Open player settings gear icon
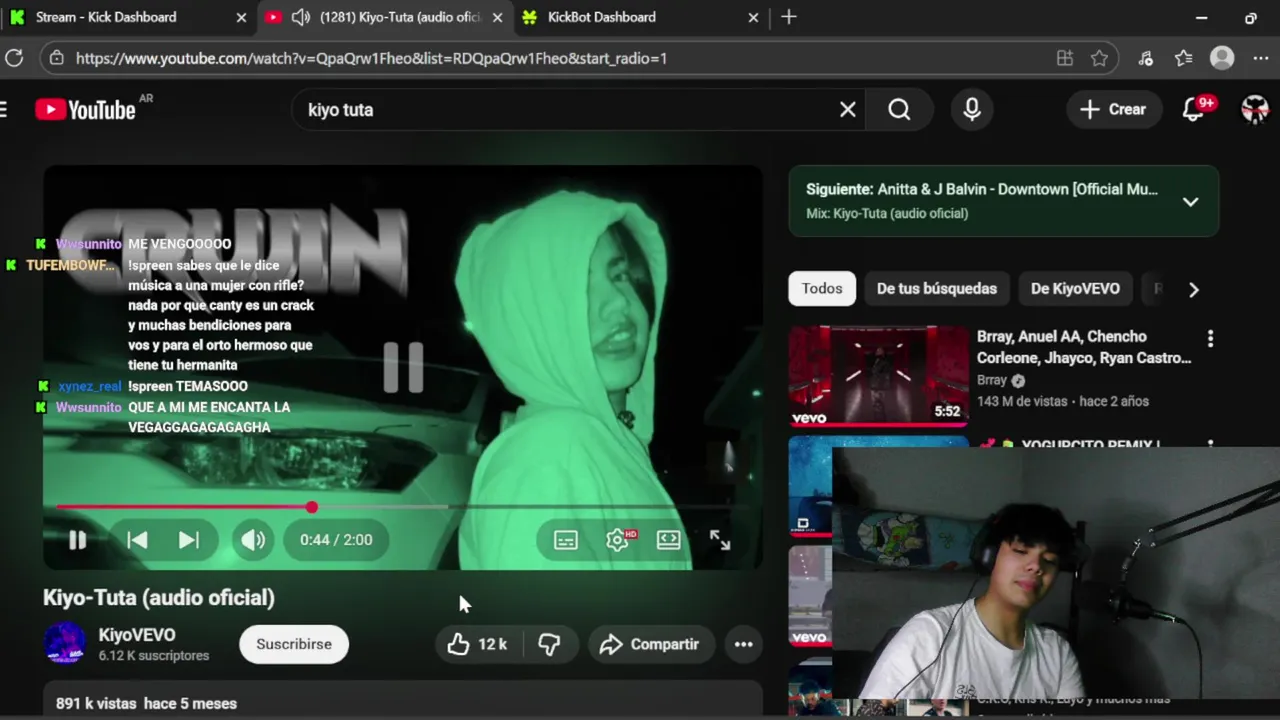Screen dimensions: 1280x720 pyautogui.click(x=618, y=540)
